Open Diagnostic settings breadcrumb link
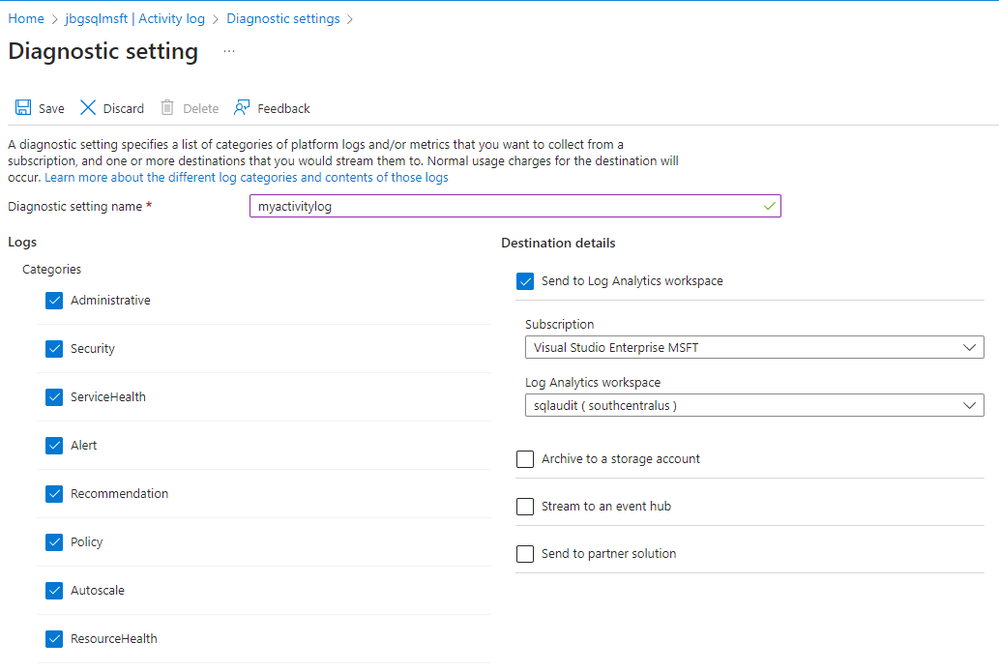Screen dimensions: 999x668 point(283,19)
